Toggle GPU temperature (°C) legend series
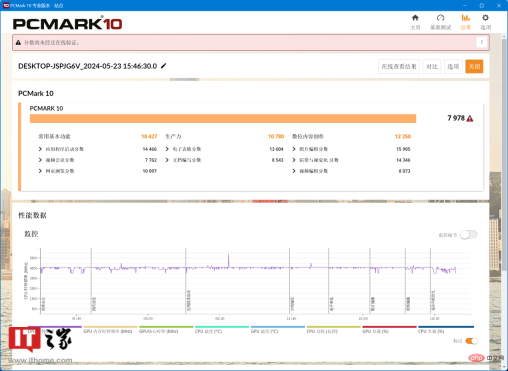 point(277,330)
